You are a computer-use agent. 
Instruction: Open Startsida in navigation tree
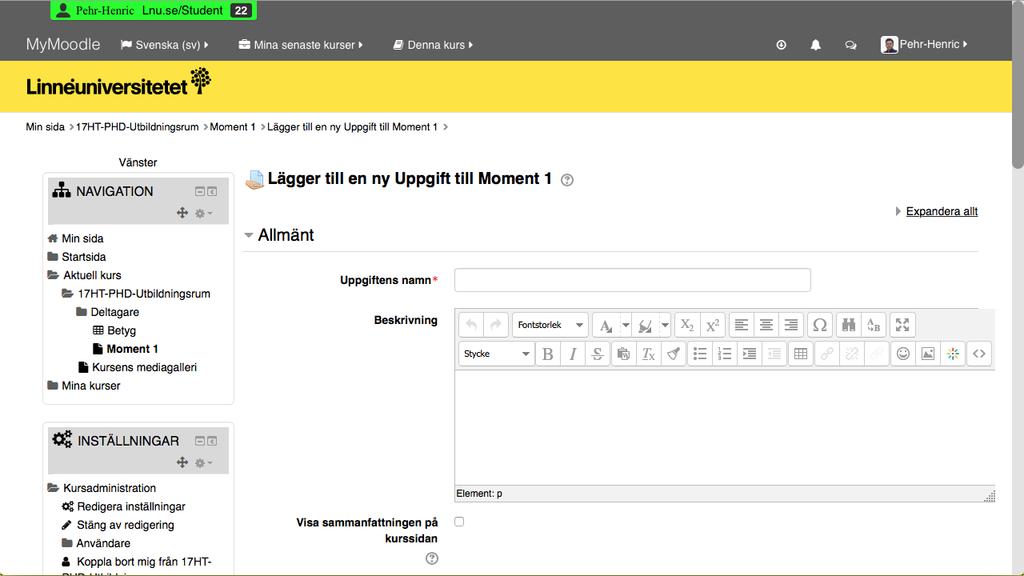point(84,257)
